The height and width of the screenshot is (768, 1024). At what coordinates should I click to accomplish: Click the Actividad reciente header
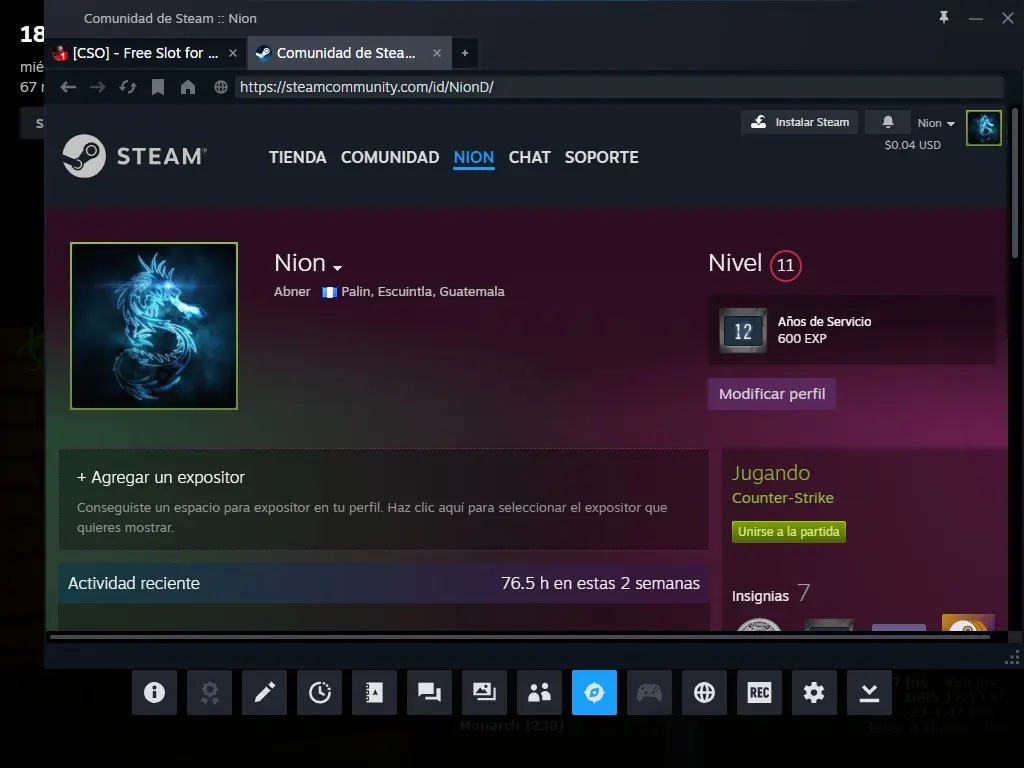134,583
